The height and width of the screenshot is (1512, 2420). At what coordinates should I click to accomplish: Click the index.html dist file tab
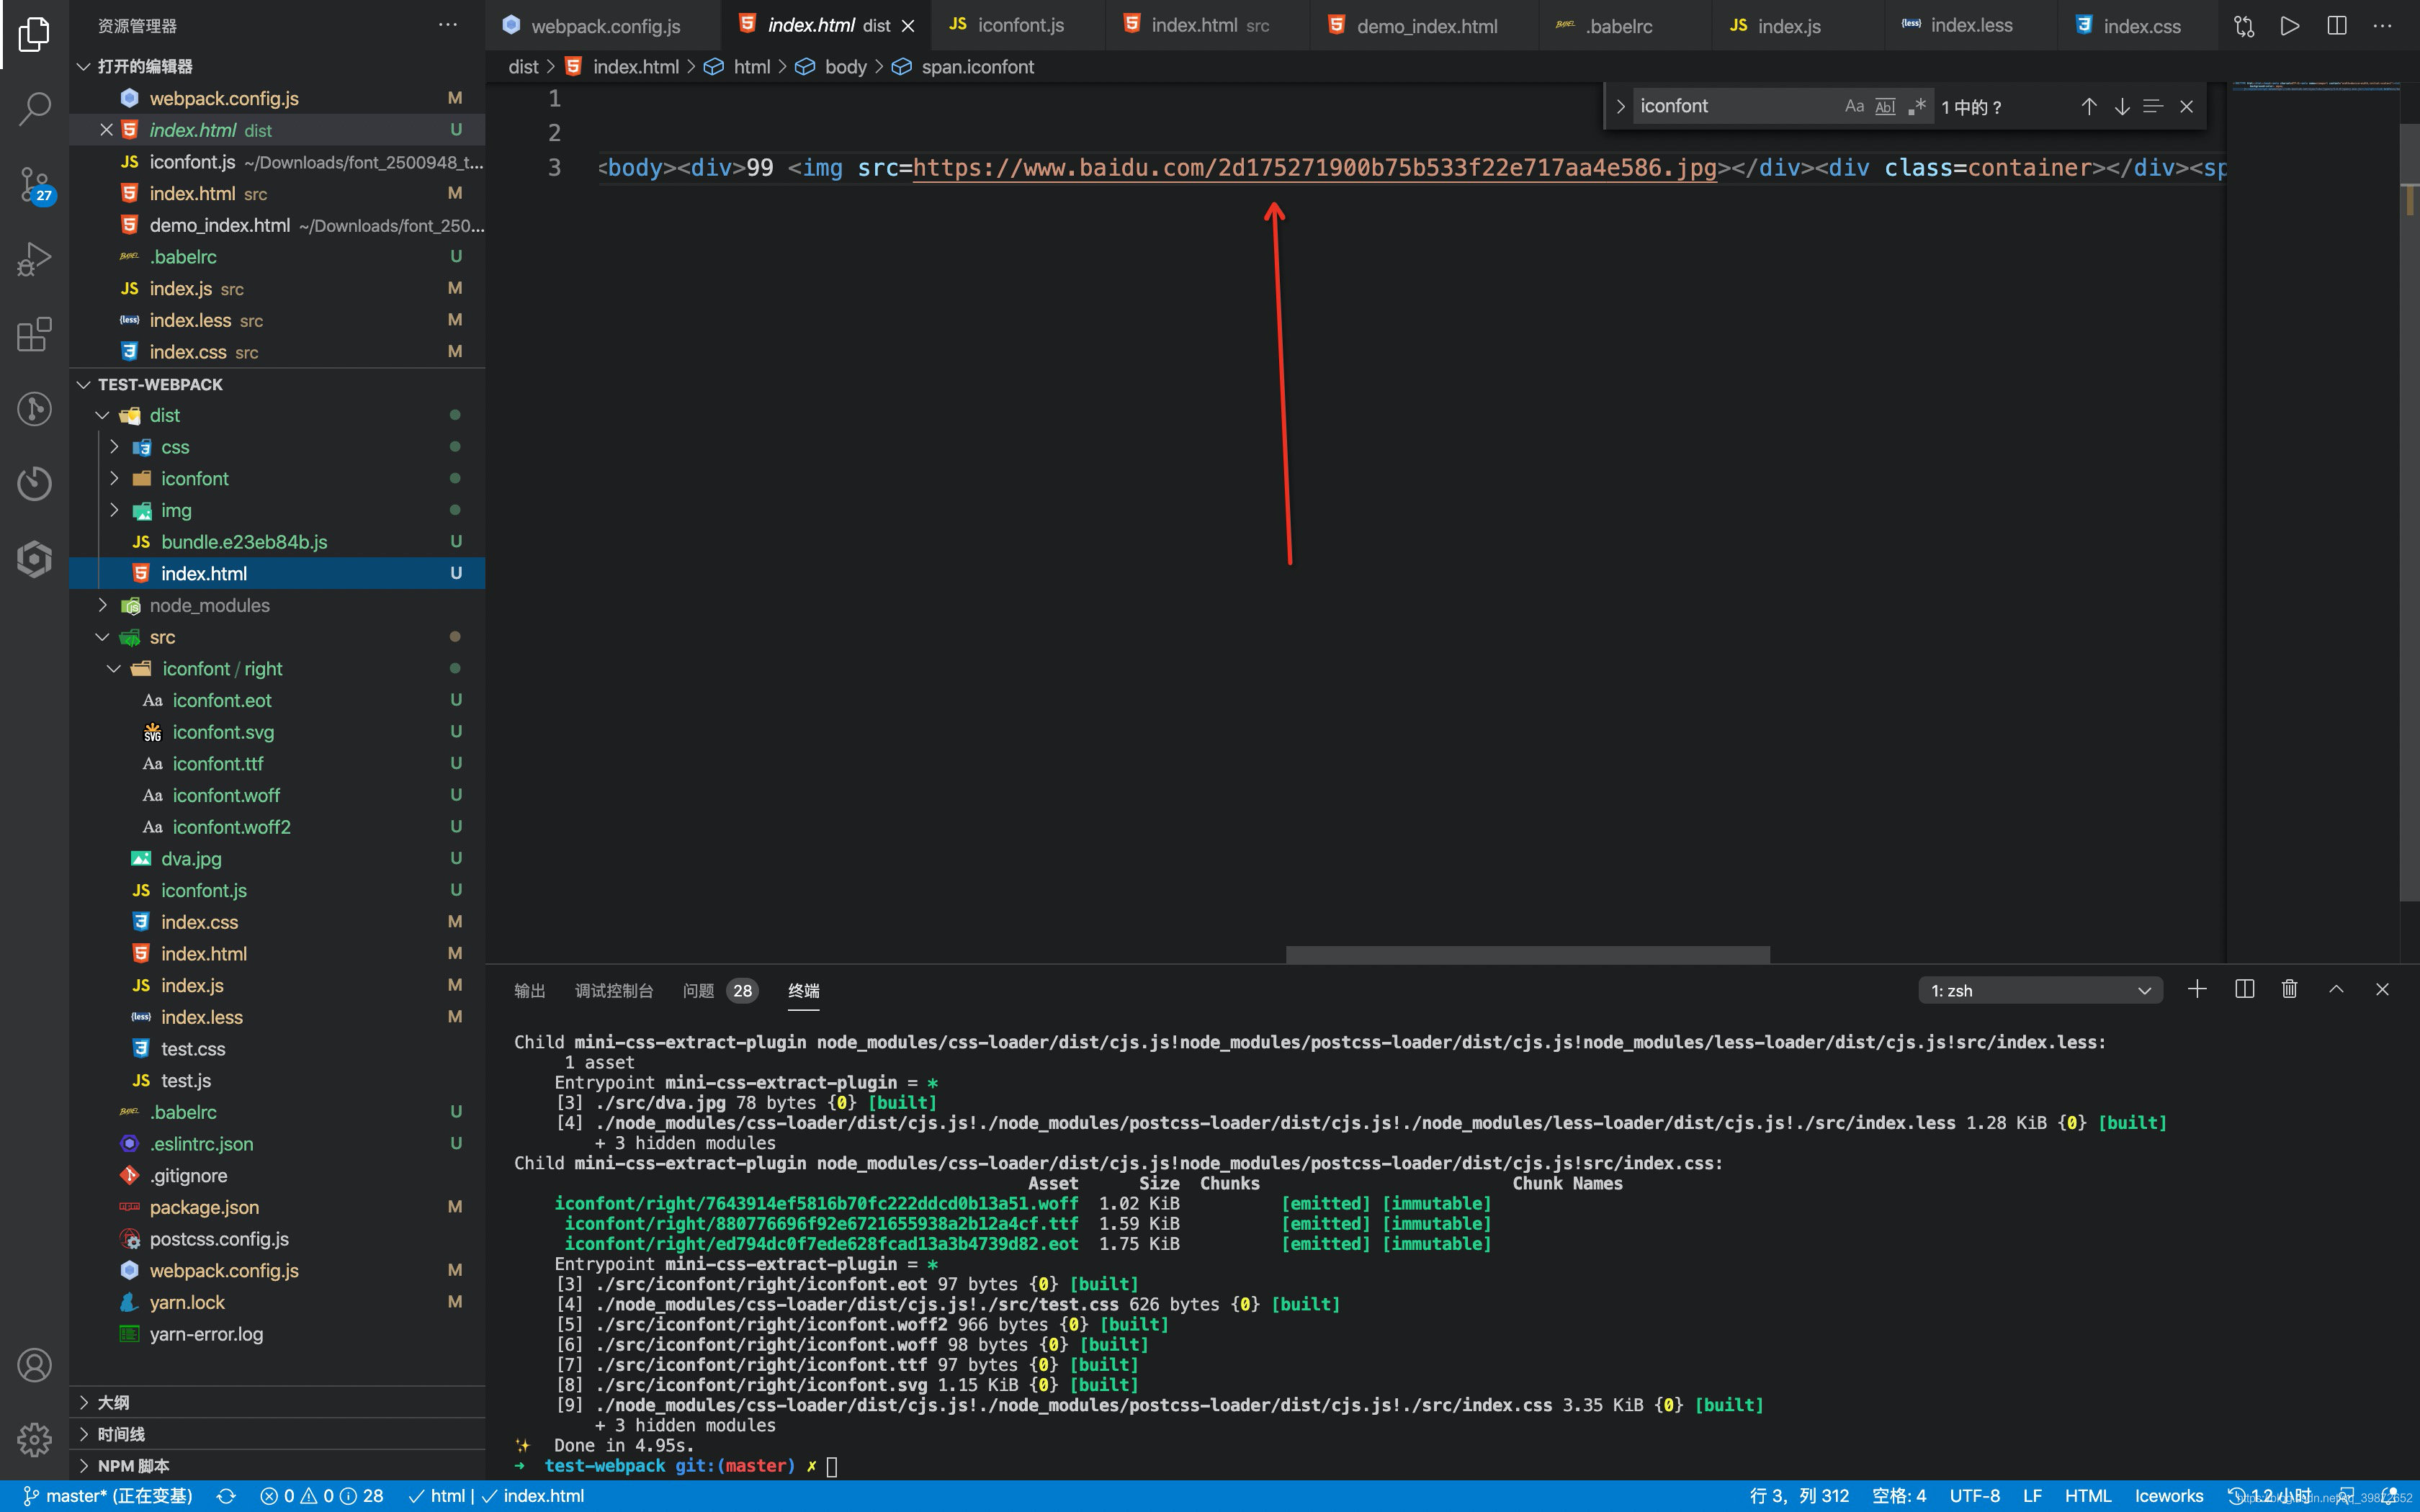pyautogui.click(x=819, y=26)
